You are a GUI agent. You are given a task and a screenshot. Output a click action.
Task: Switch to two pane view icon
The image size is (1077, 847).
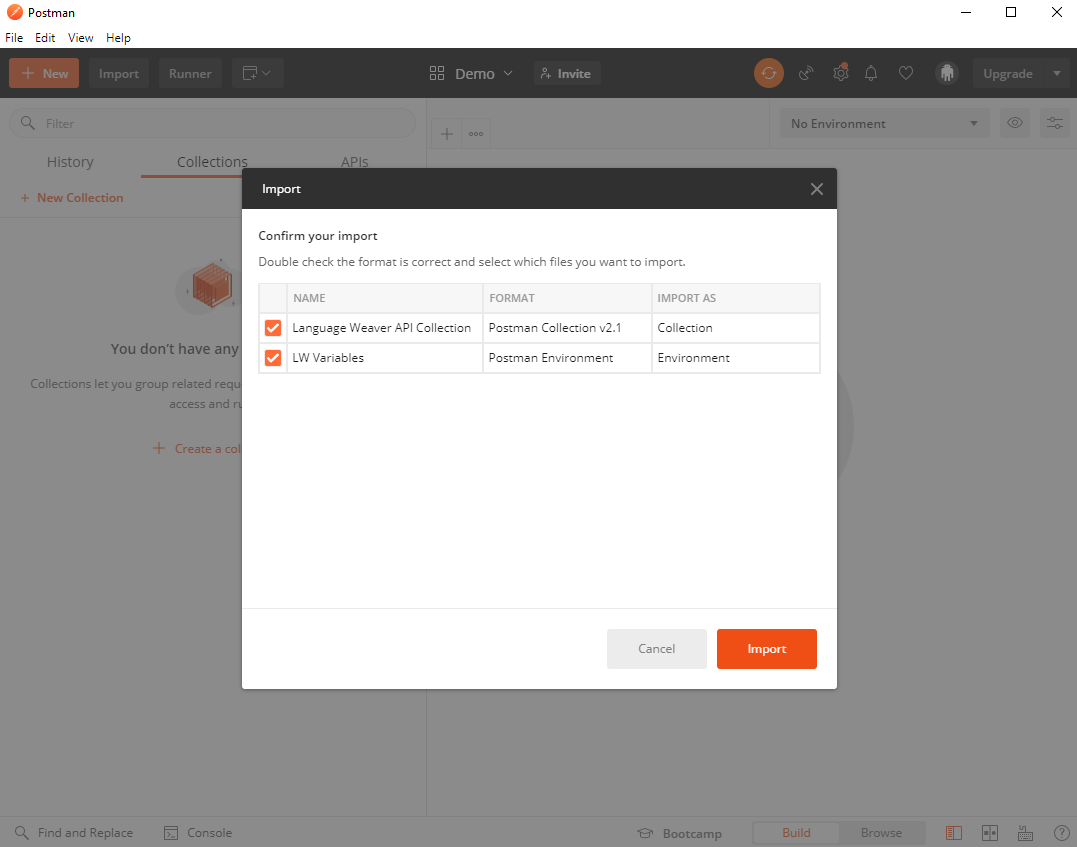coord(990,833)
